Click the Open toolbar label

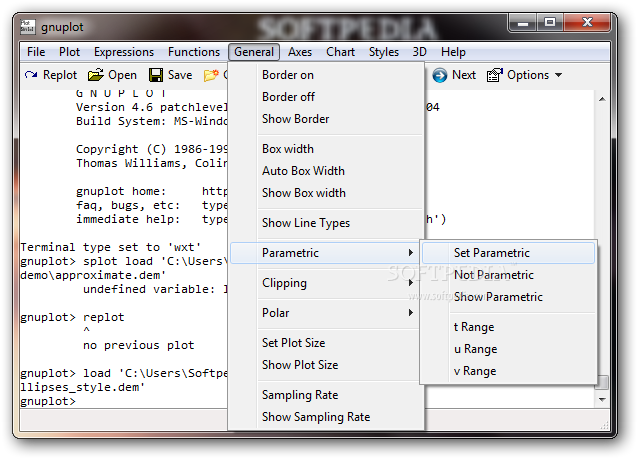[x=122, y=75]
